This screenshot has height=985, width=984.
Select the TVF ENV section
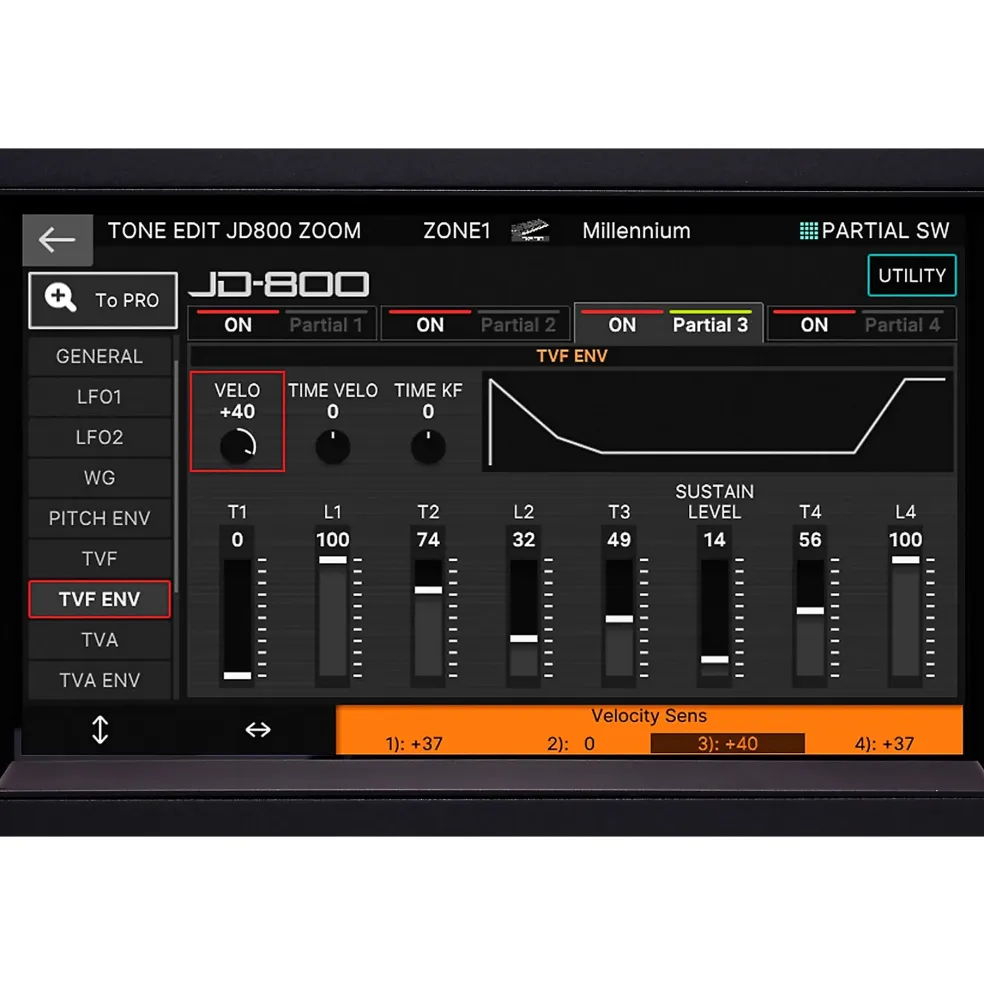pos(99,599)
